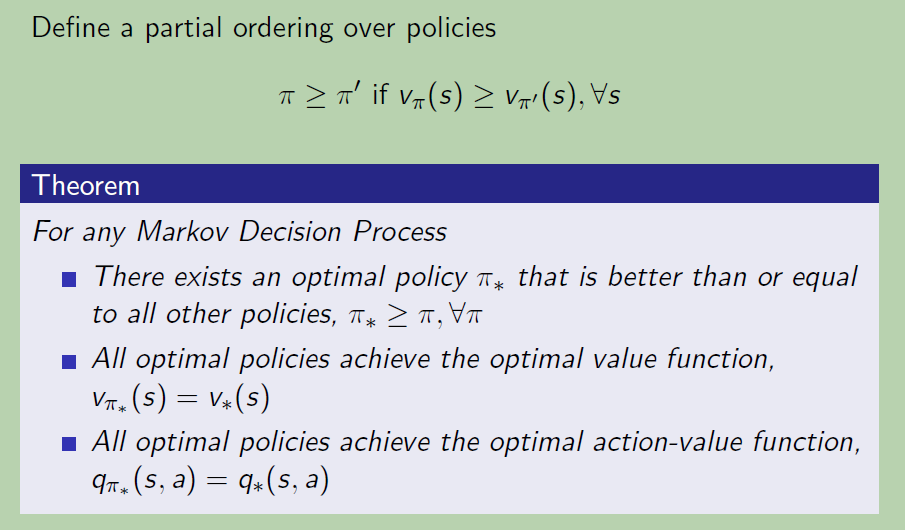The width and height of the screenshot is (905, 530).
Task: Click the bullet beside the action-value function statement
Action: tap(69, 444)
